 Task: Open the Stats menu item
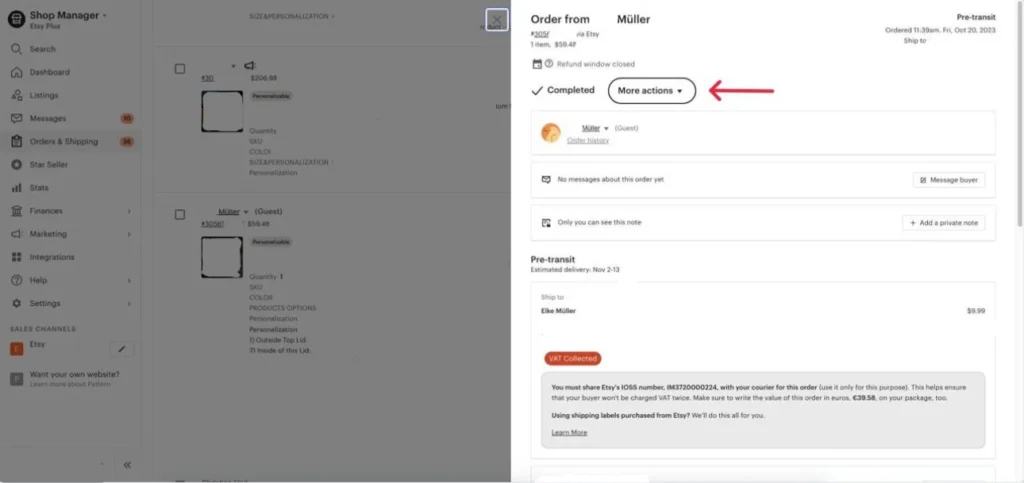pos(39,188)
